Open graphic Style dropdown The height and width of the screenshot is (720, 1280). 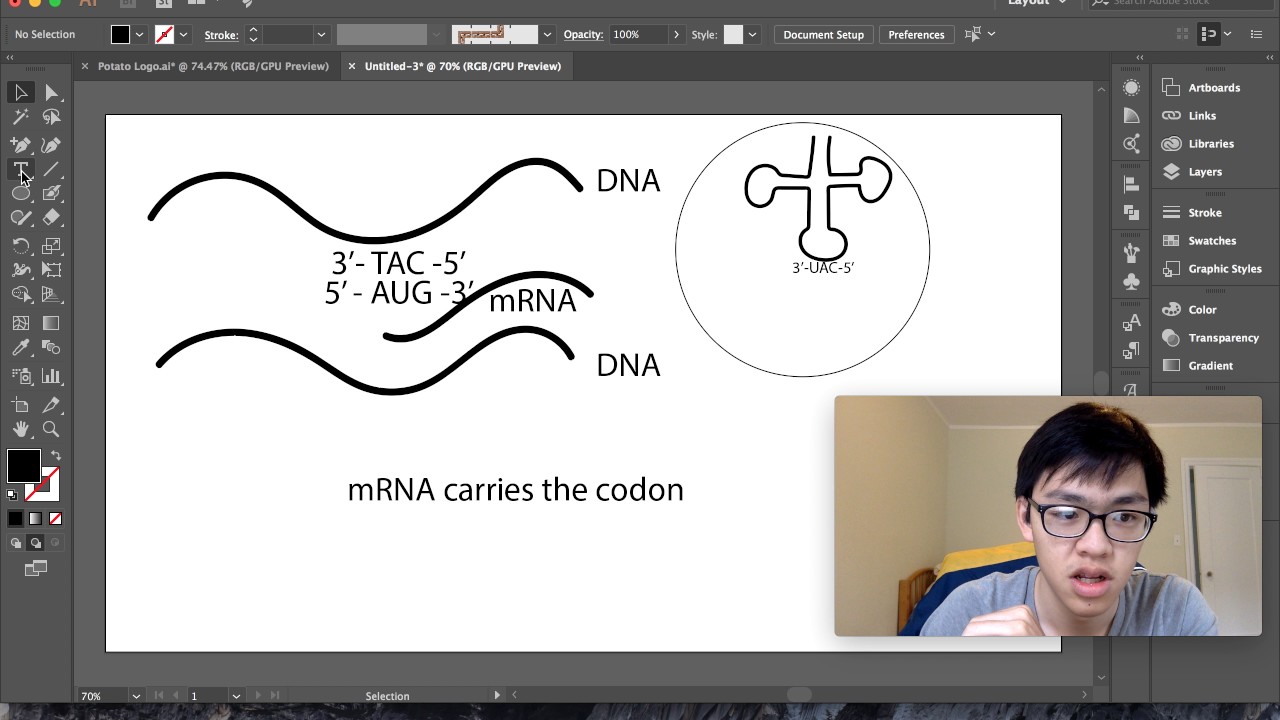[752, 35]
